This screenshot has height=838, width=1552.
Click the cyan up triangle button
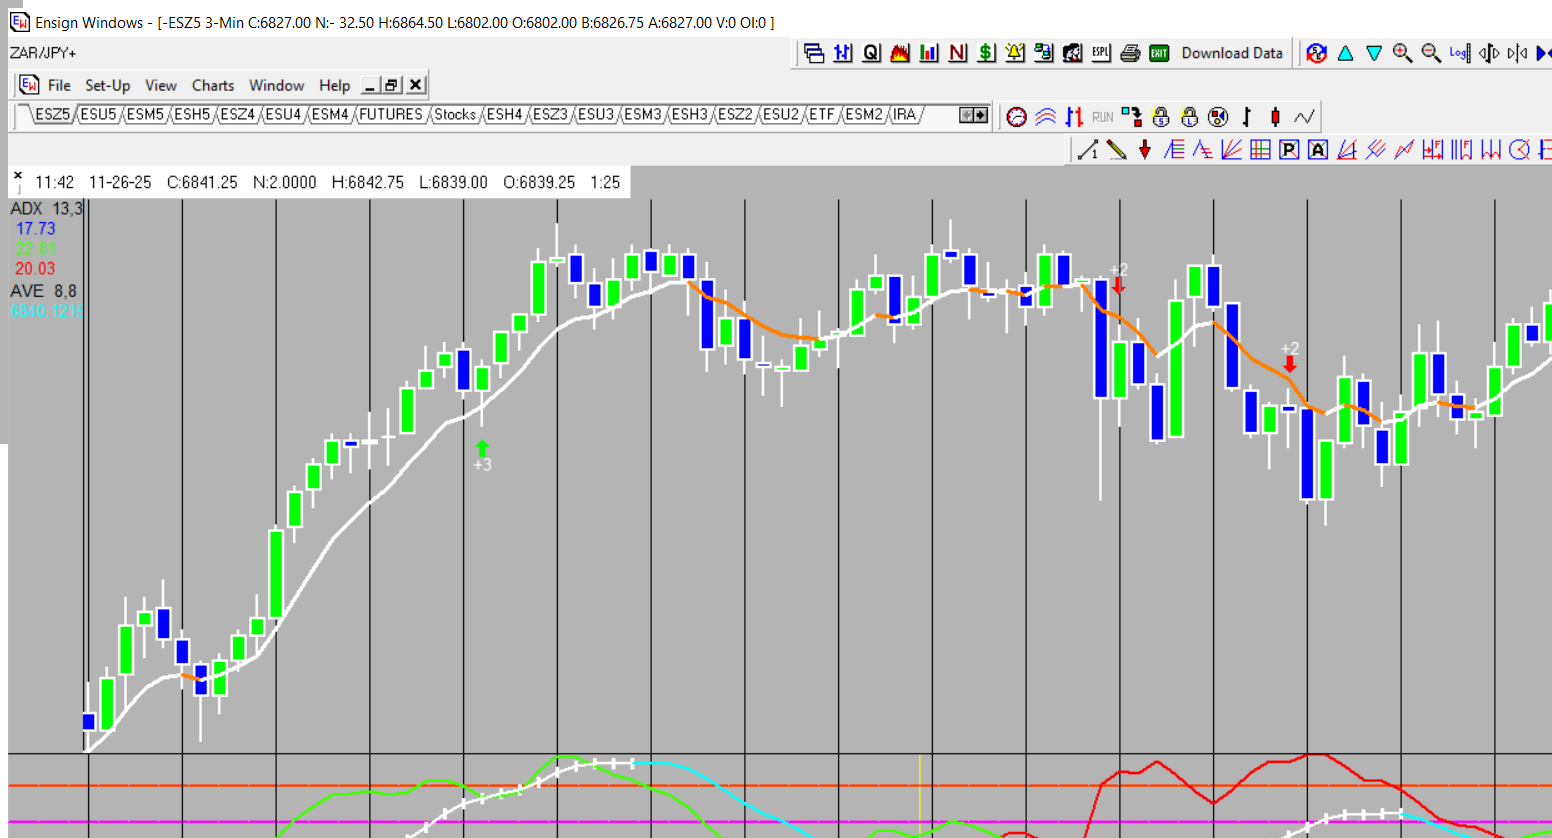point(1345,53)
